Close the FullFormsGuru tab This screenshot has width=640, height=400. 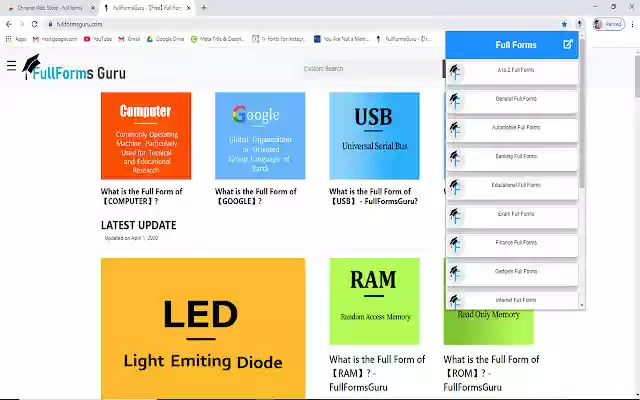pyautogui.click(x=188, y=8)
